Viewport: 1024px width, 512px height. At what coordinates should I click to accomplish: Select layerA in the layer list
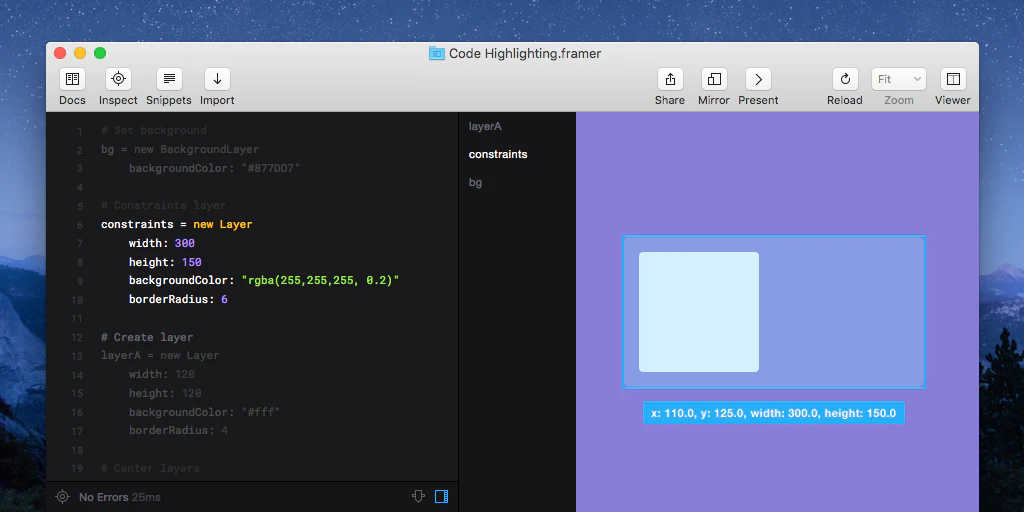tap(485, 127)
